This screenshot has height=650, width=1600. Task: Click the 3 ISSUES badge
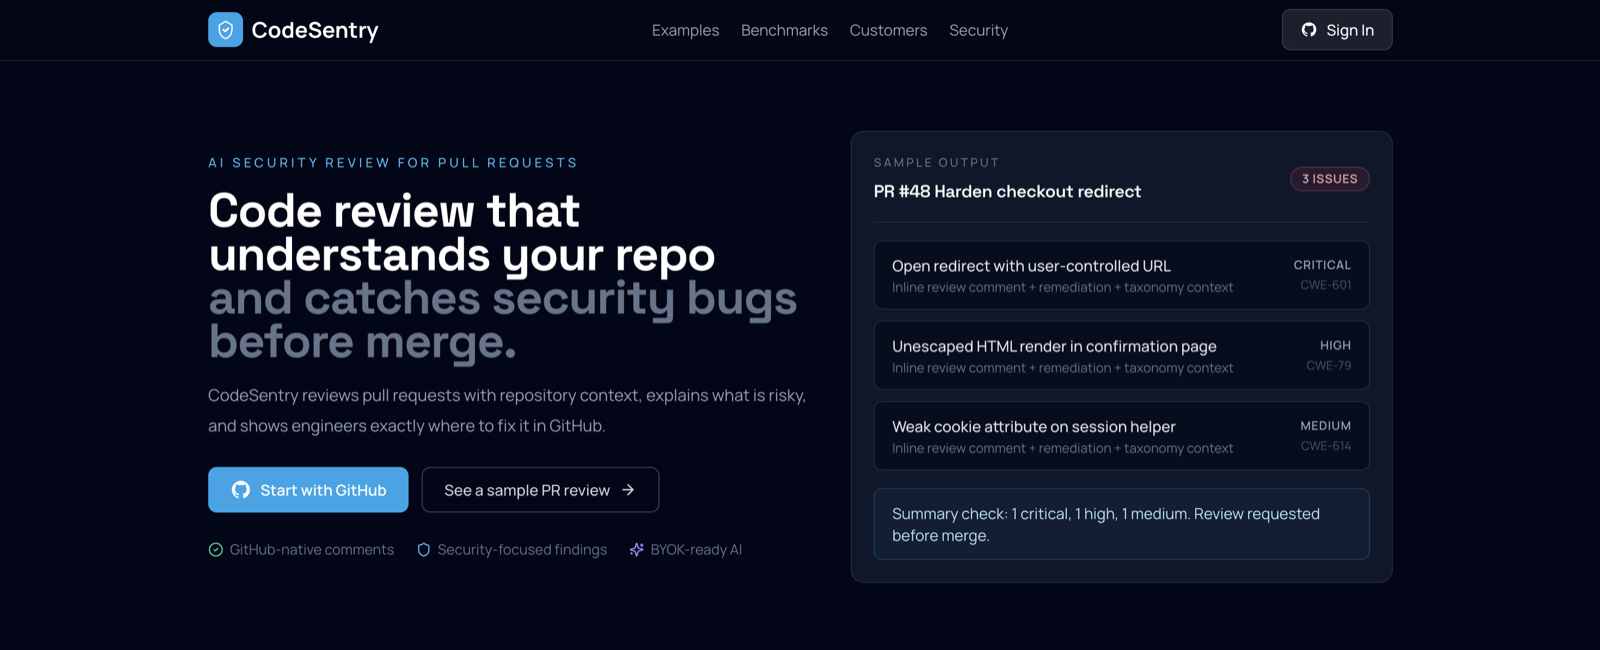tap(1330, 179)
